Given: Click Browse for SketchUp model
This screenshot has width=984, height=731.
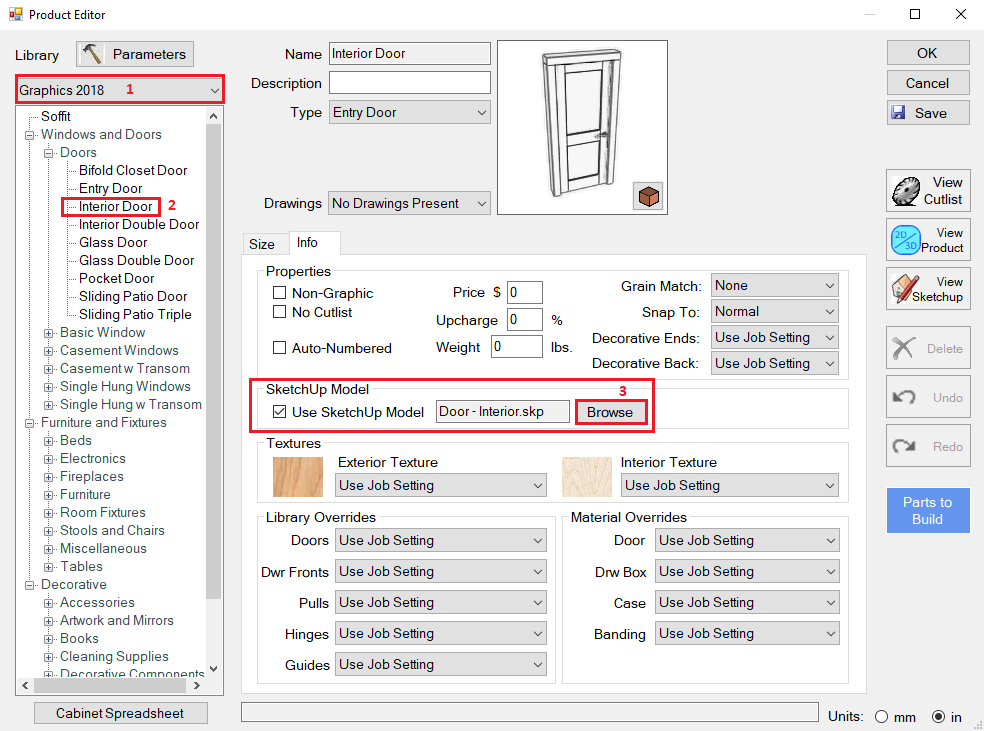Looking at the screenshot, I should click(x=609, y=412).
